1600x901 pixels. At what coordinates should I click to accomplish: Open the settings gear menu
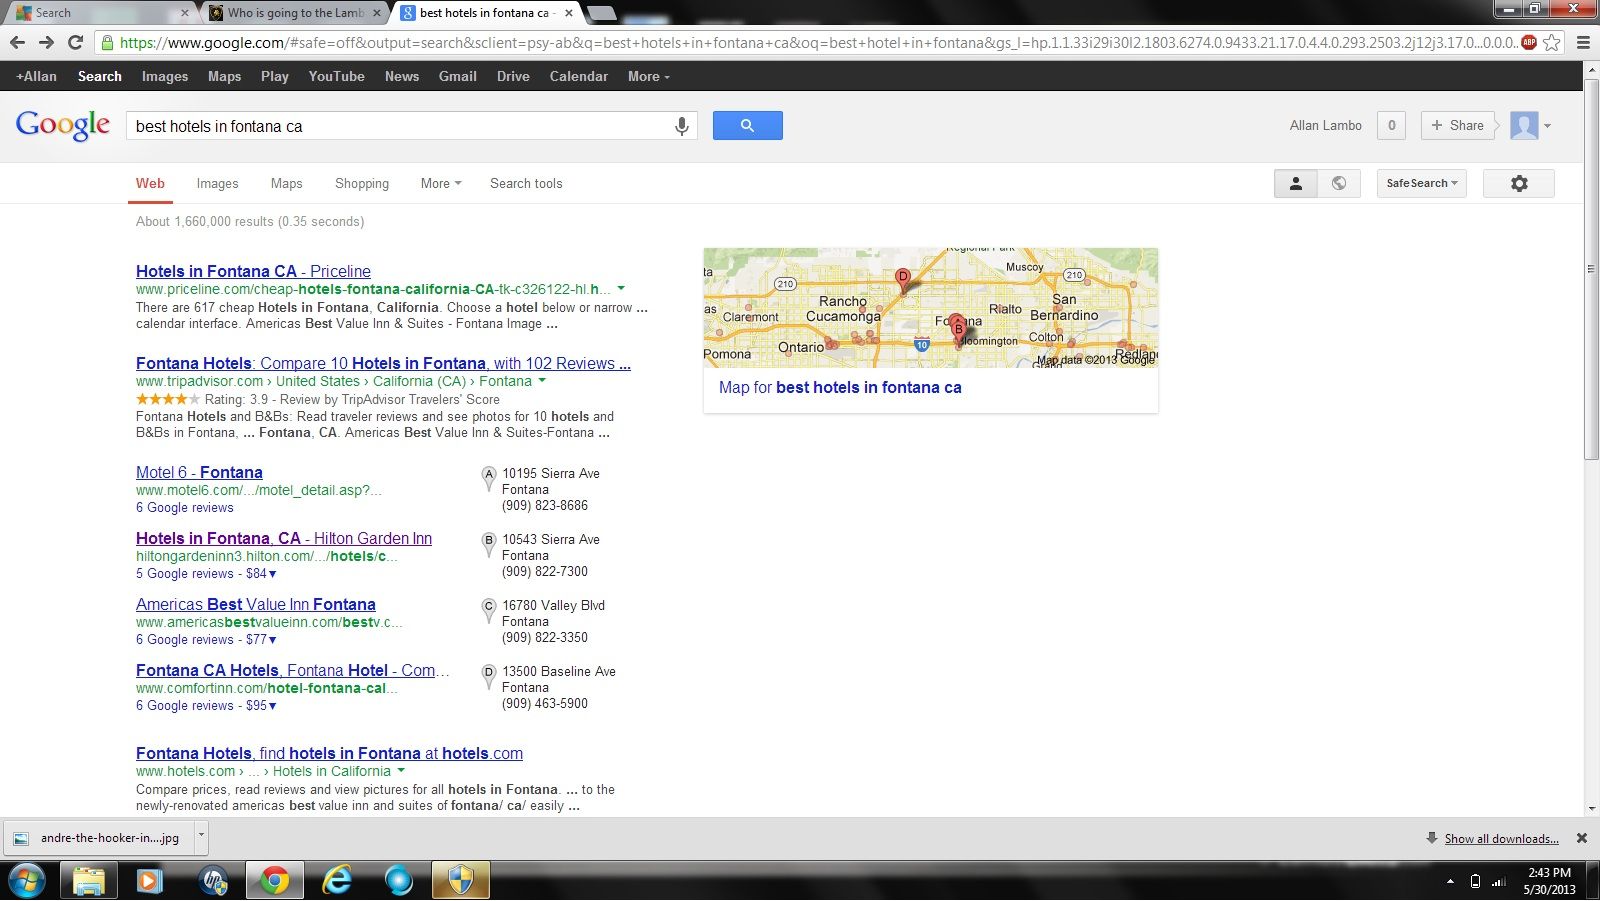(x=1518, y=184)
